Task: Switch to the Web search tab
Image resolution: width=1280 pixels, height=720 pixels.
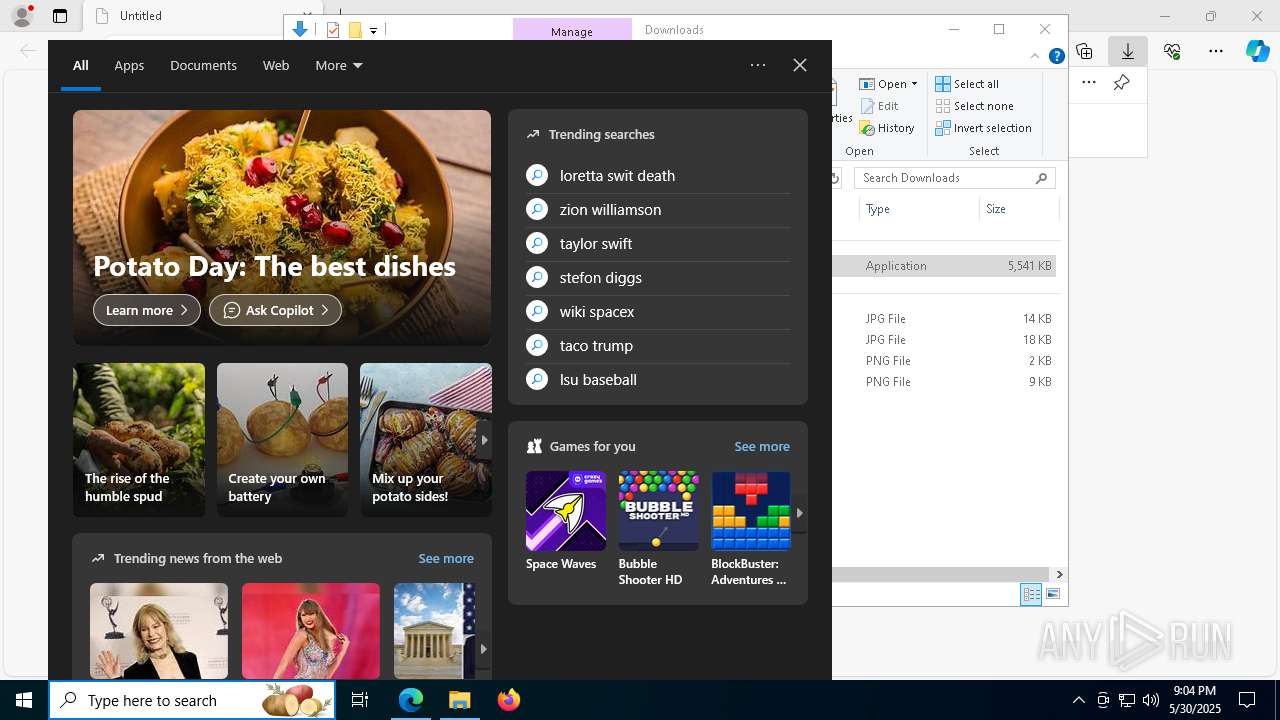Action: pos(276,65)
